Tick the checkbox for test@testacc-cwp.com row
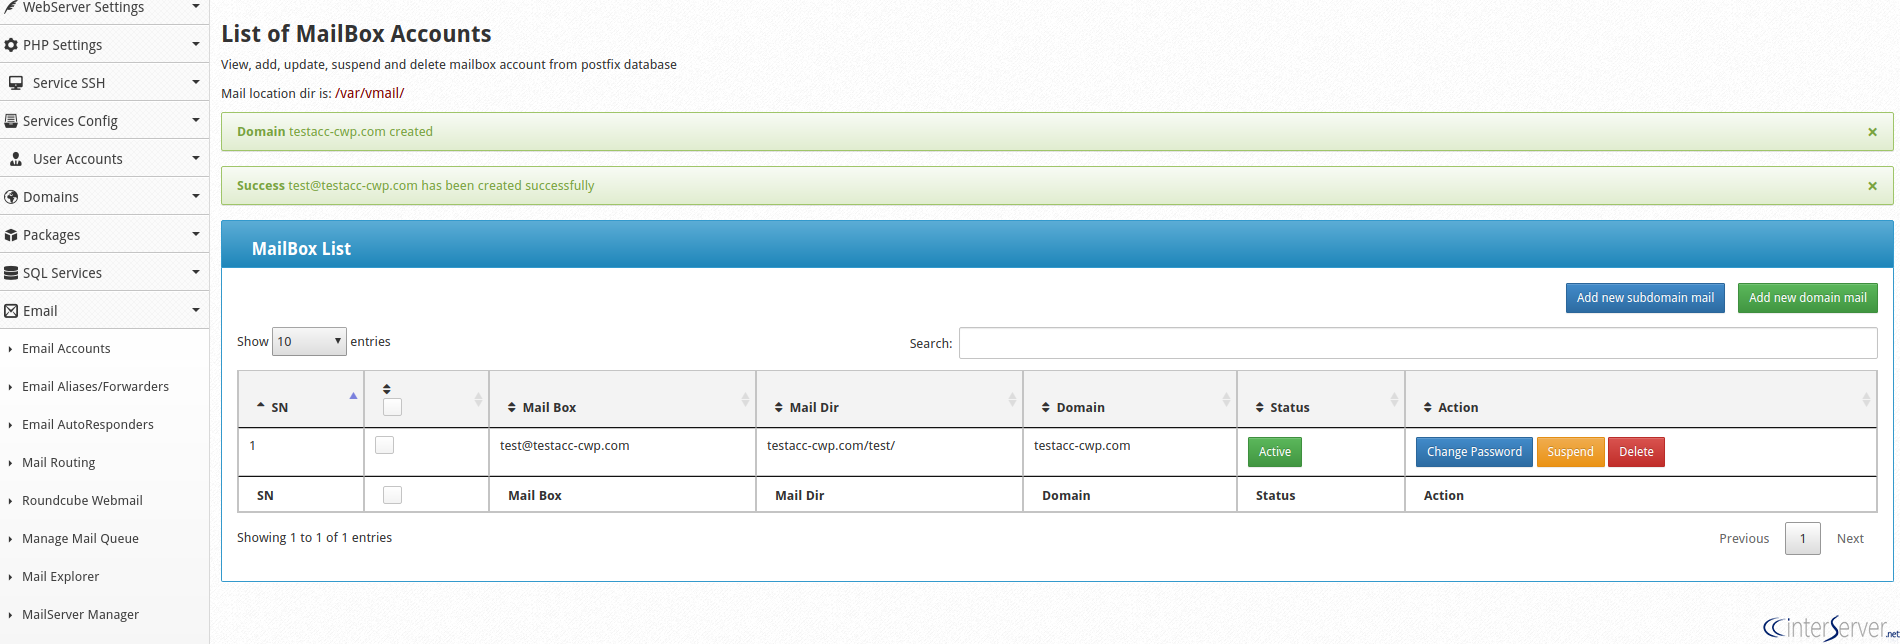Image resolution: width=1900 pixels, height=644 pixels. click(x=384, y=445)
